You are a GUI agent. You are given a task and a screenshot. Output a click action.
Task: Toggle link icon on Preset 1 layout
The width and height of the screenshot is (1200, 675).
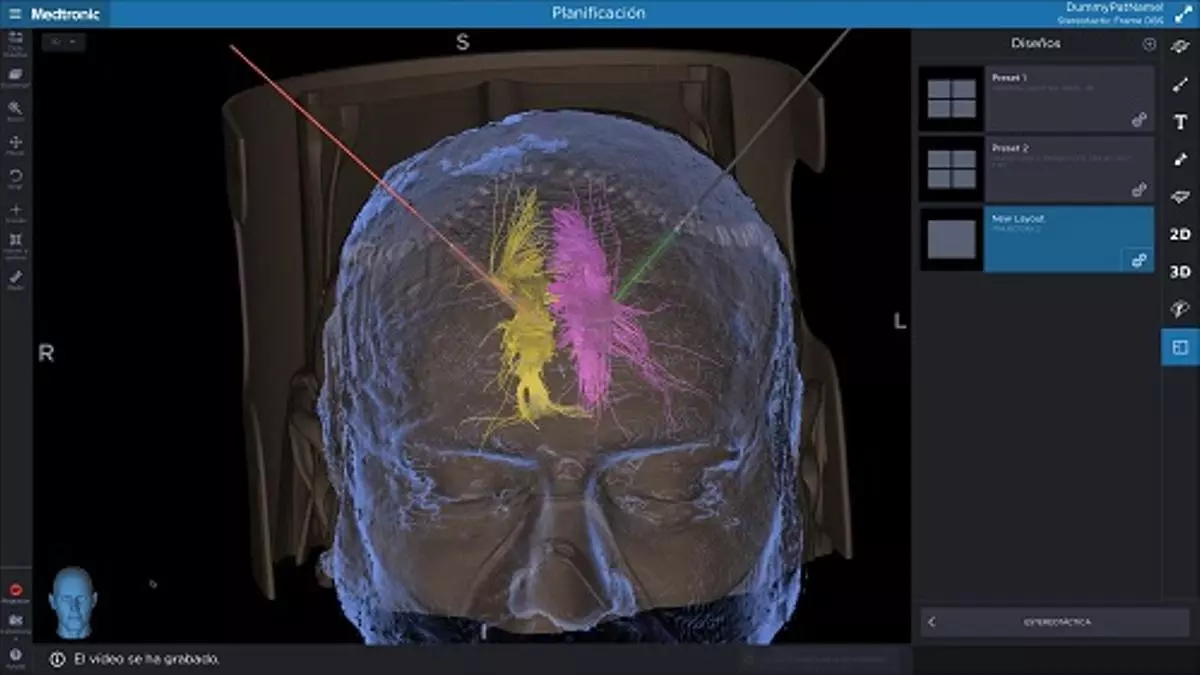click(1138, 120)
